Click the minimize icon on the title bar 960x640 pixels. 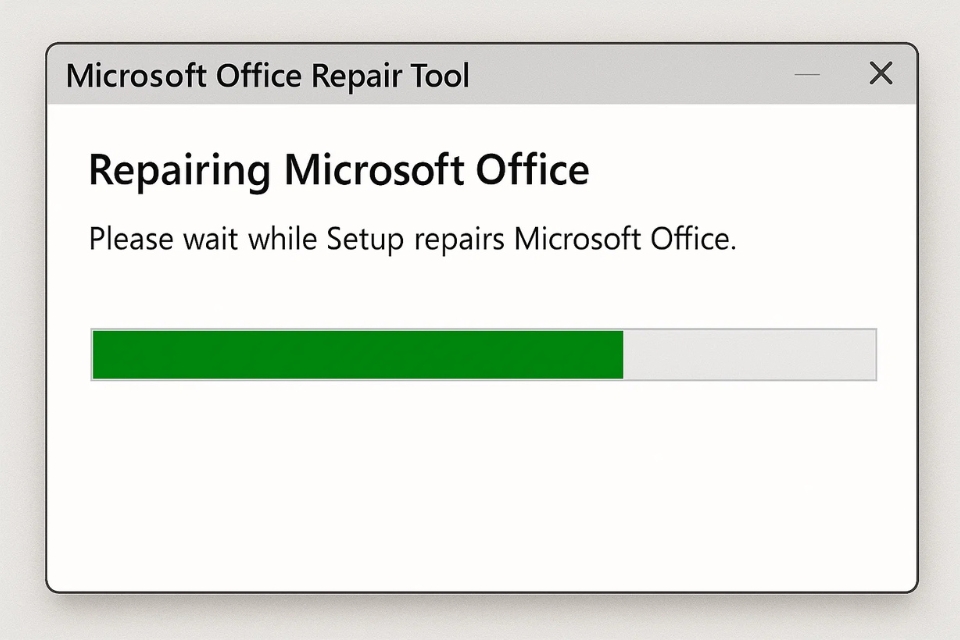tap(806, 74)
